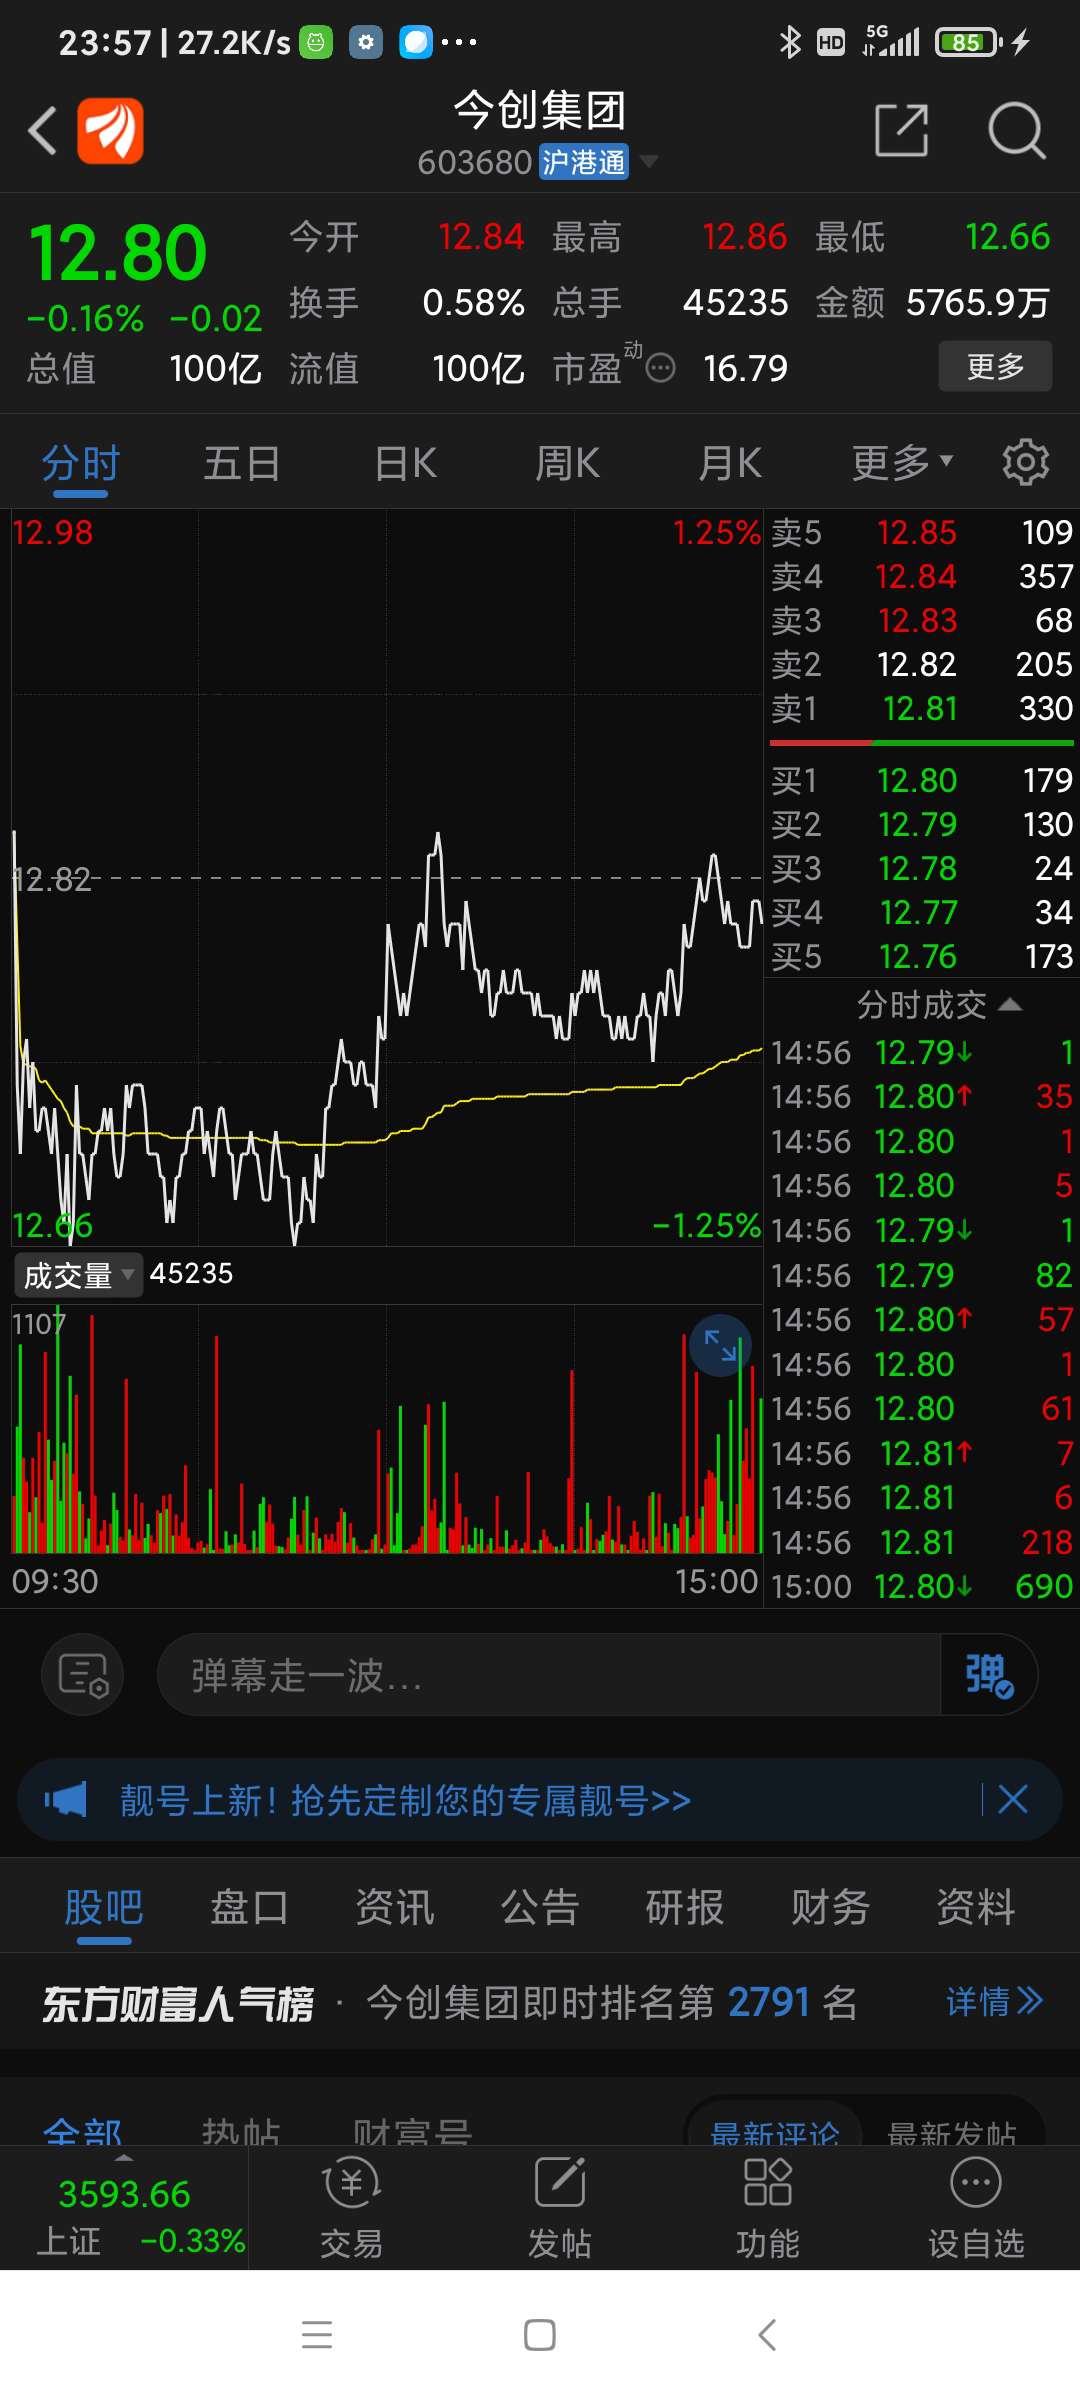Image resolution: width=1080 pixels, height=2400 pixels.
Task: Tap the 买1 order row at 12.80
Action: [921, 780]
